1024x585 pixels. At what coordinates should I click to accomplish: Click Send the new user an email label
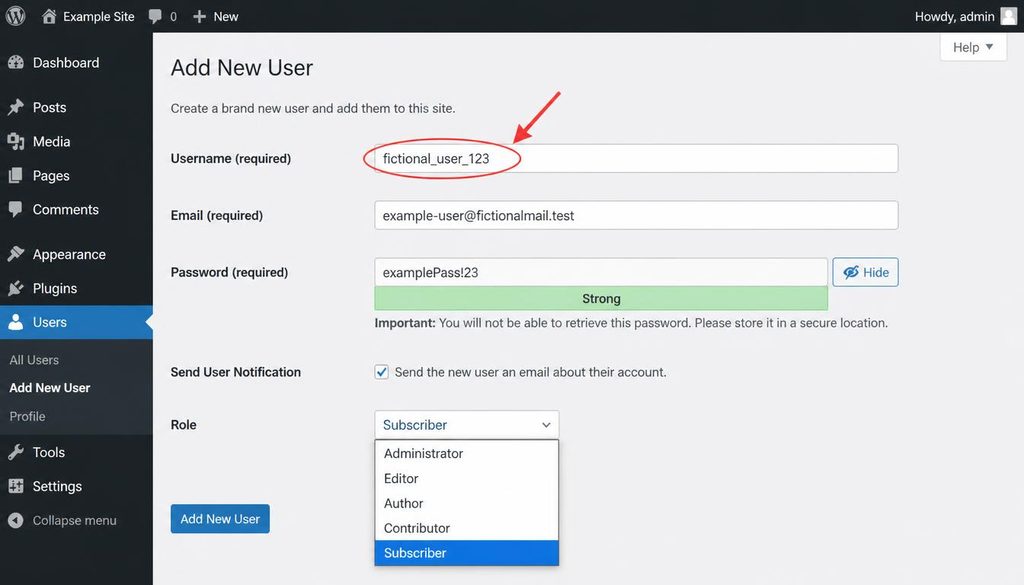tap(530, 372)
